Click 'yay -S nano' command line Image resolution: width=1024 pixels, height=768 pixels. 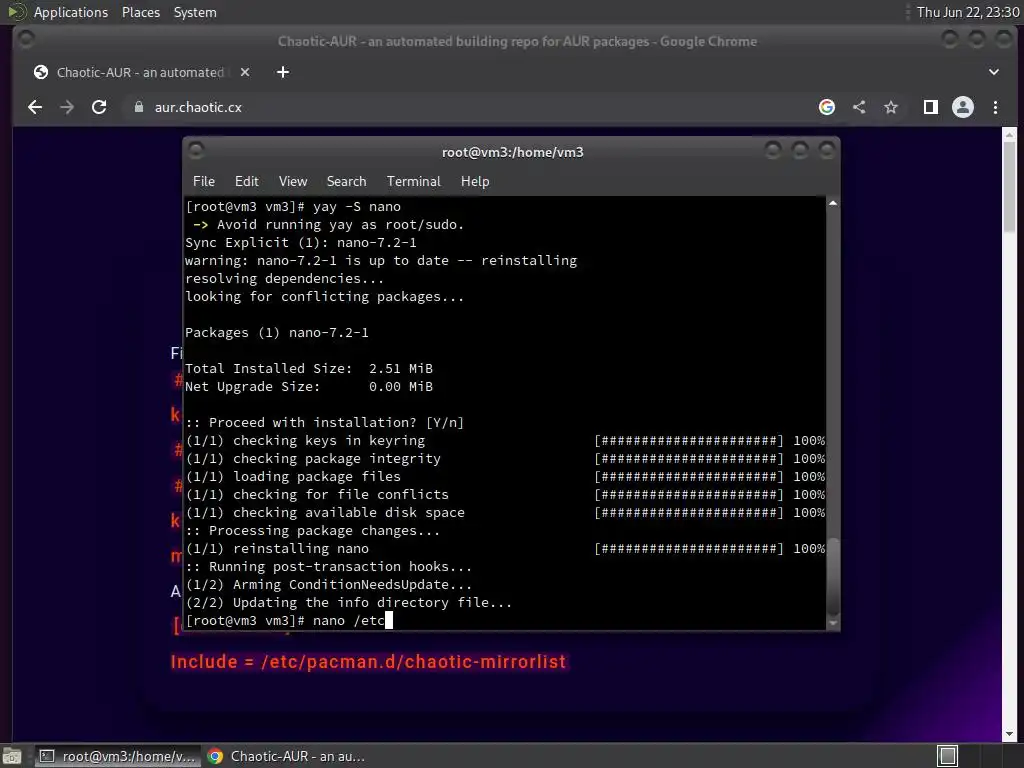(293, 206)
